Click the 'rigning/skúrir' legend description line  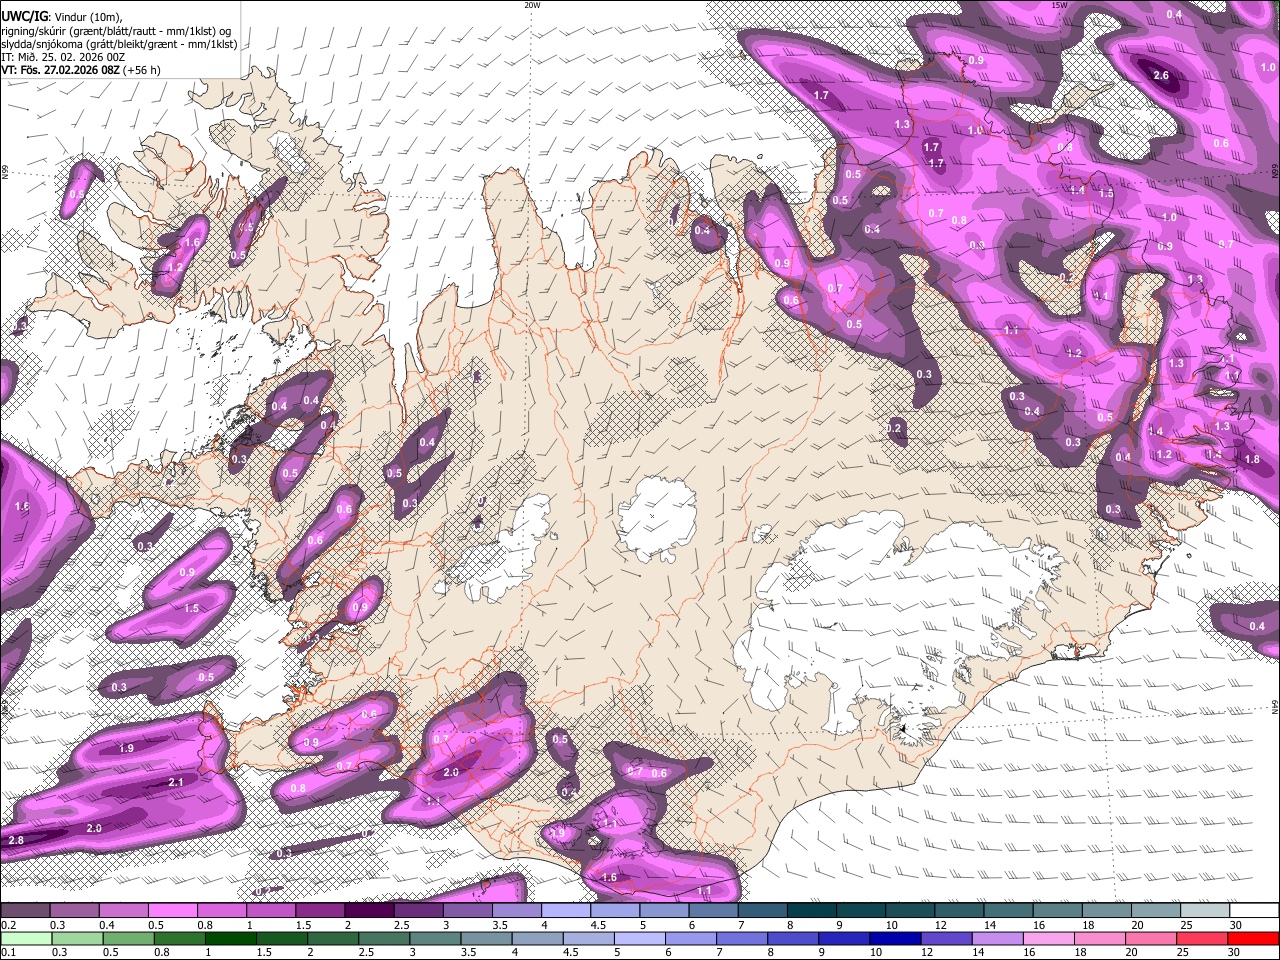tap(115, 31)
